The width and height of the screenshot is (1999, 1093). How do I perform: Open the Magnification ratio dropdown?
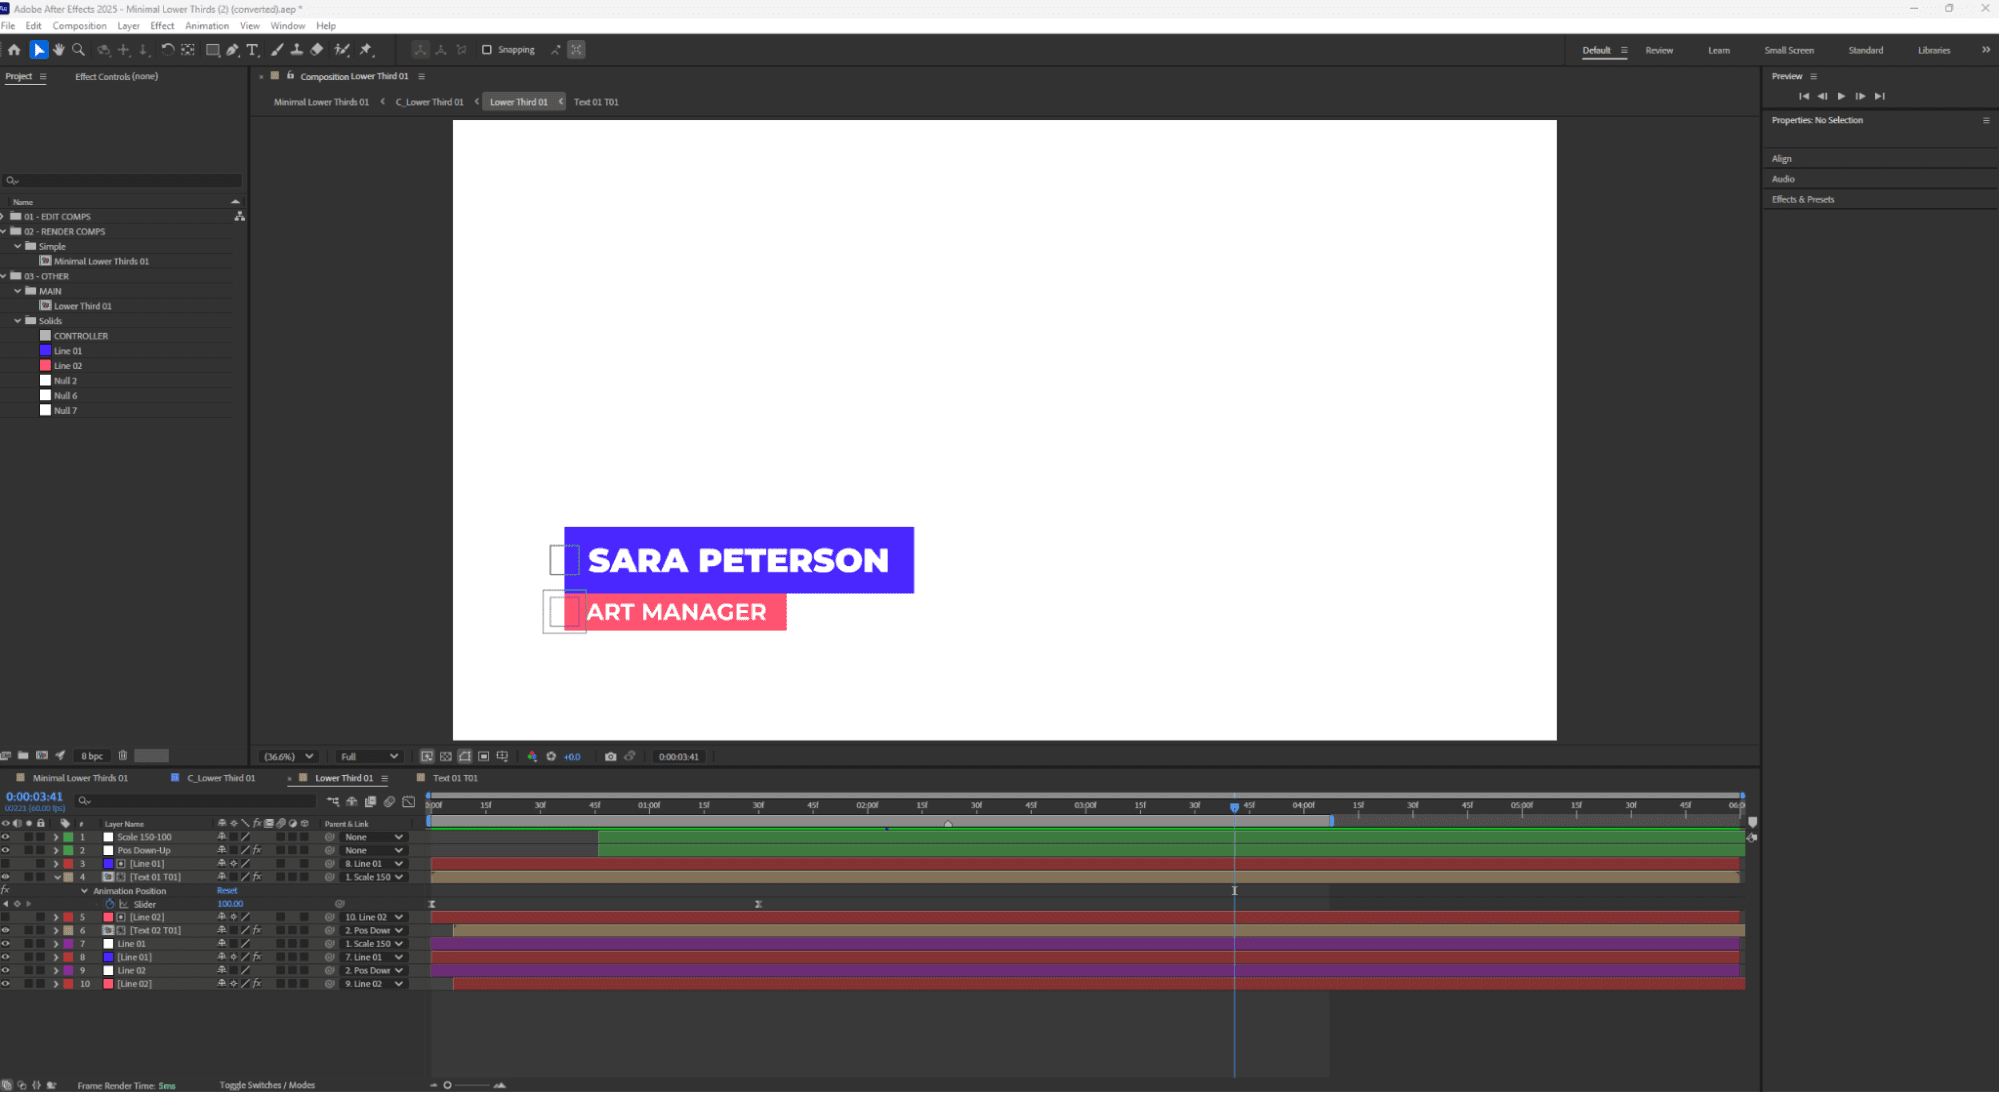pos(287,757)
